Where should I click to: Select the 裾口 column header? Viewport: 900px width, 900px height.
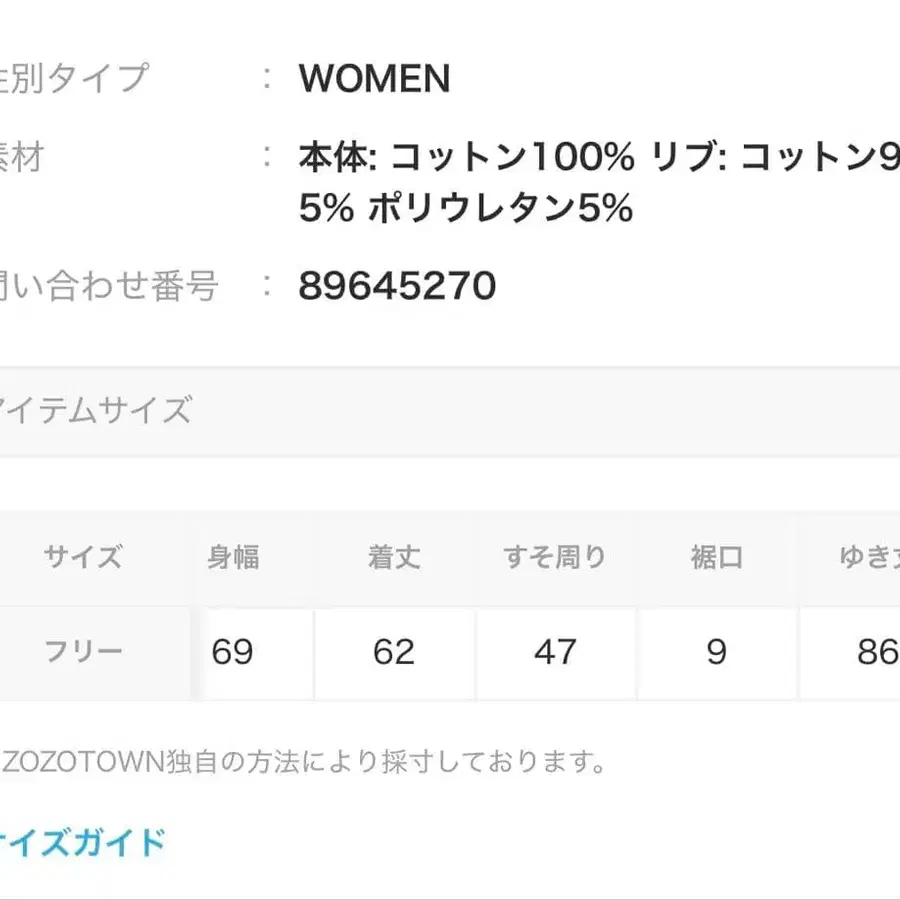[716, 557]
